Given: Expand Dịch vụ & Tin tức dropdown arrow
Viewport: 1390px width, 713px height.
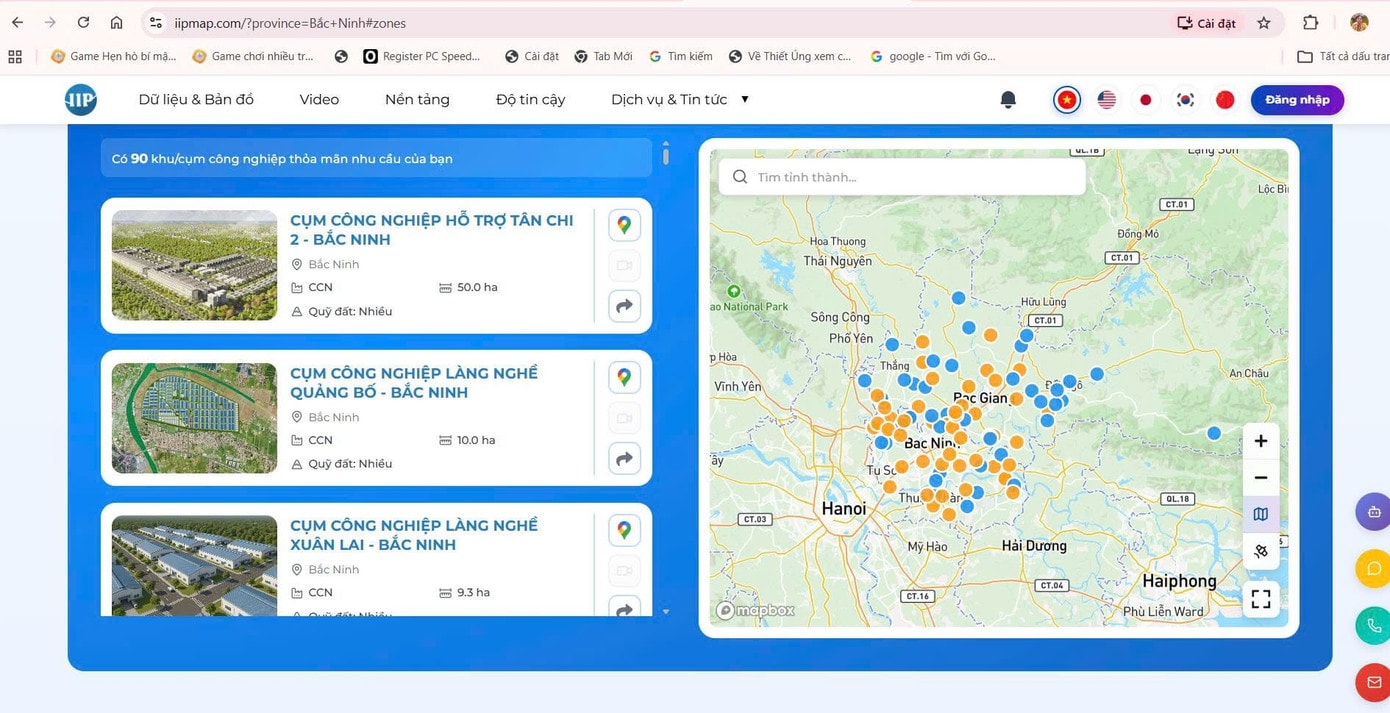Looking at the screenshot, I should coord(745,99).
